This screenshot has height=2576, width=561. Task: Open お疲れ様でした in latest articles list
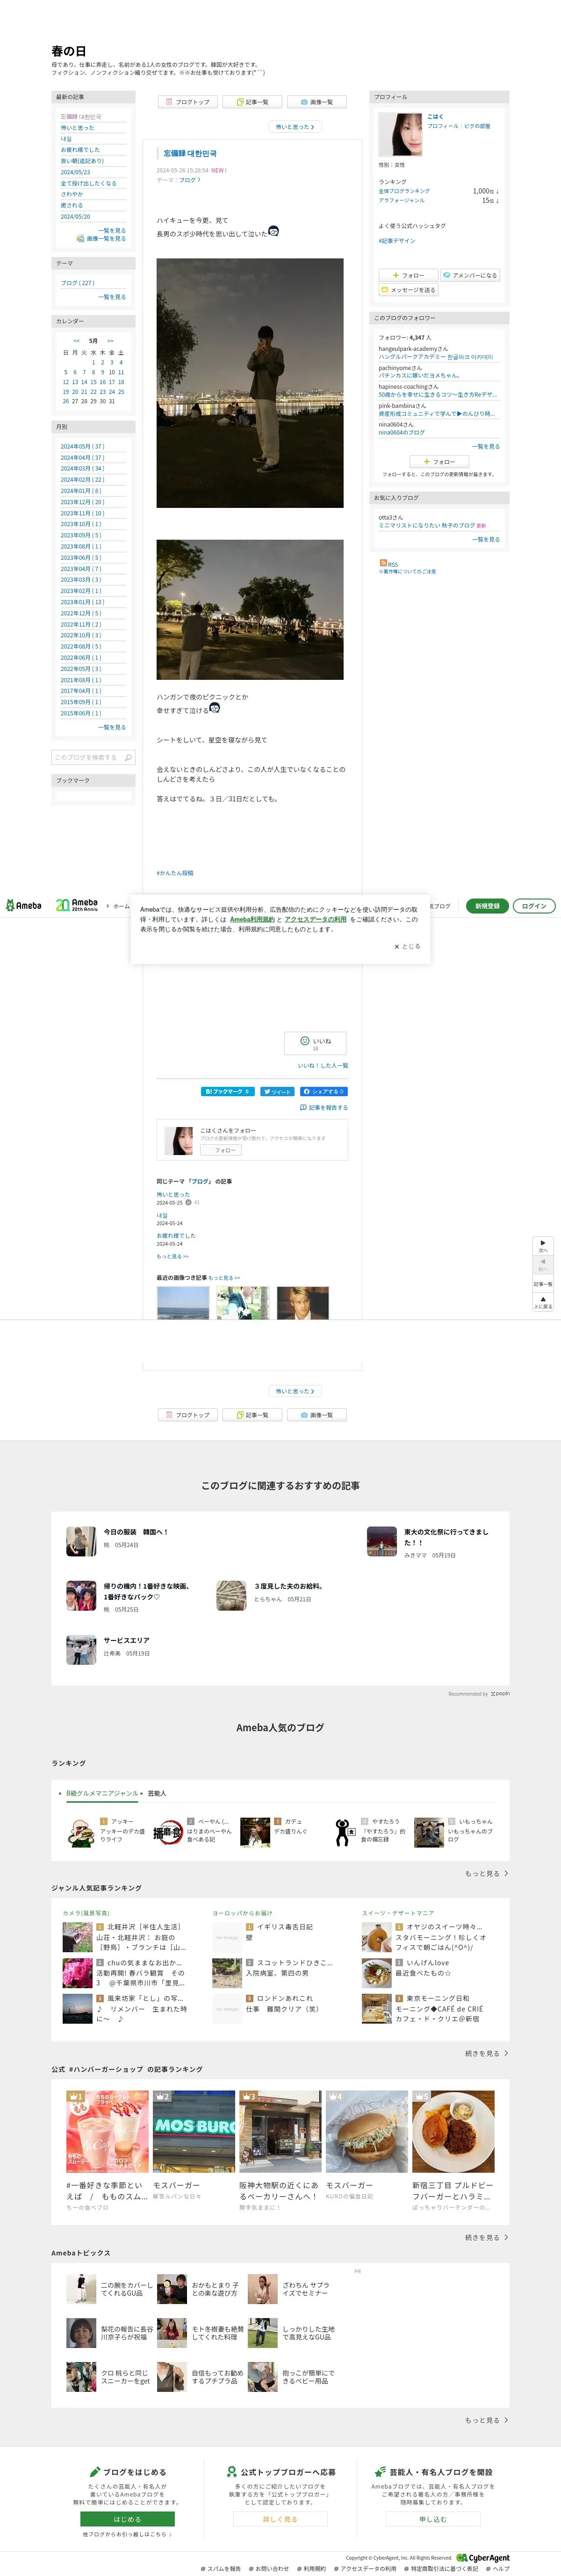pyautogui.click(x=80, y=150)
